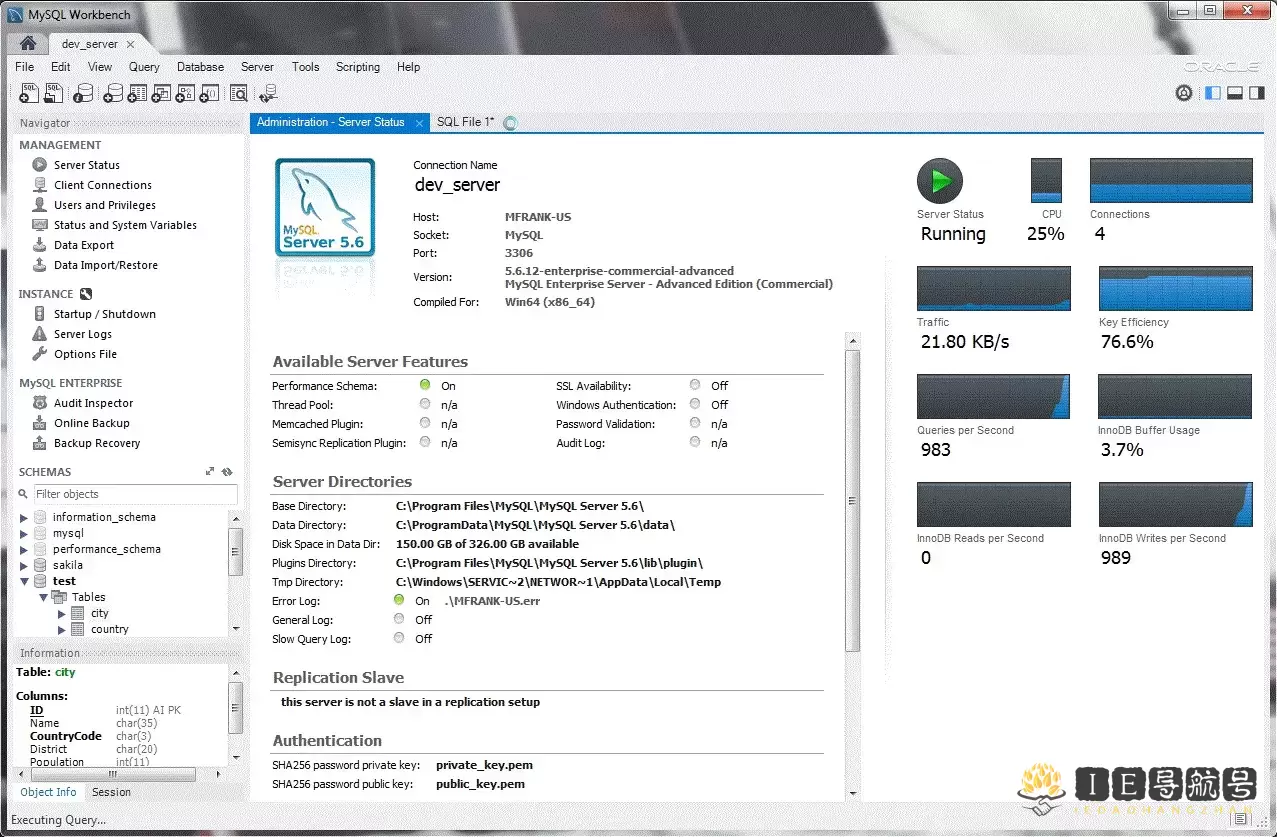Screen dimensions: 1277x837
Task: Toggle the left sidebar panel visibility
Action: [1213, 93]
